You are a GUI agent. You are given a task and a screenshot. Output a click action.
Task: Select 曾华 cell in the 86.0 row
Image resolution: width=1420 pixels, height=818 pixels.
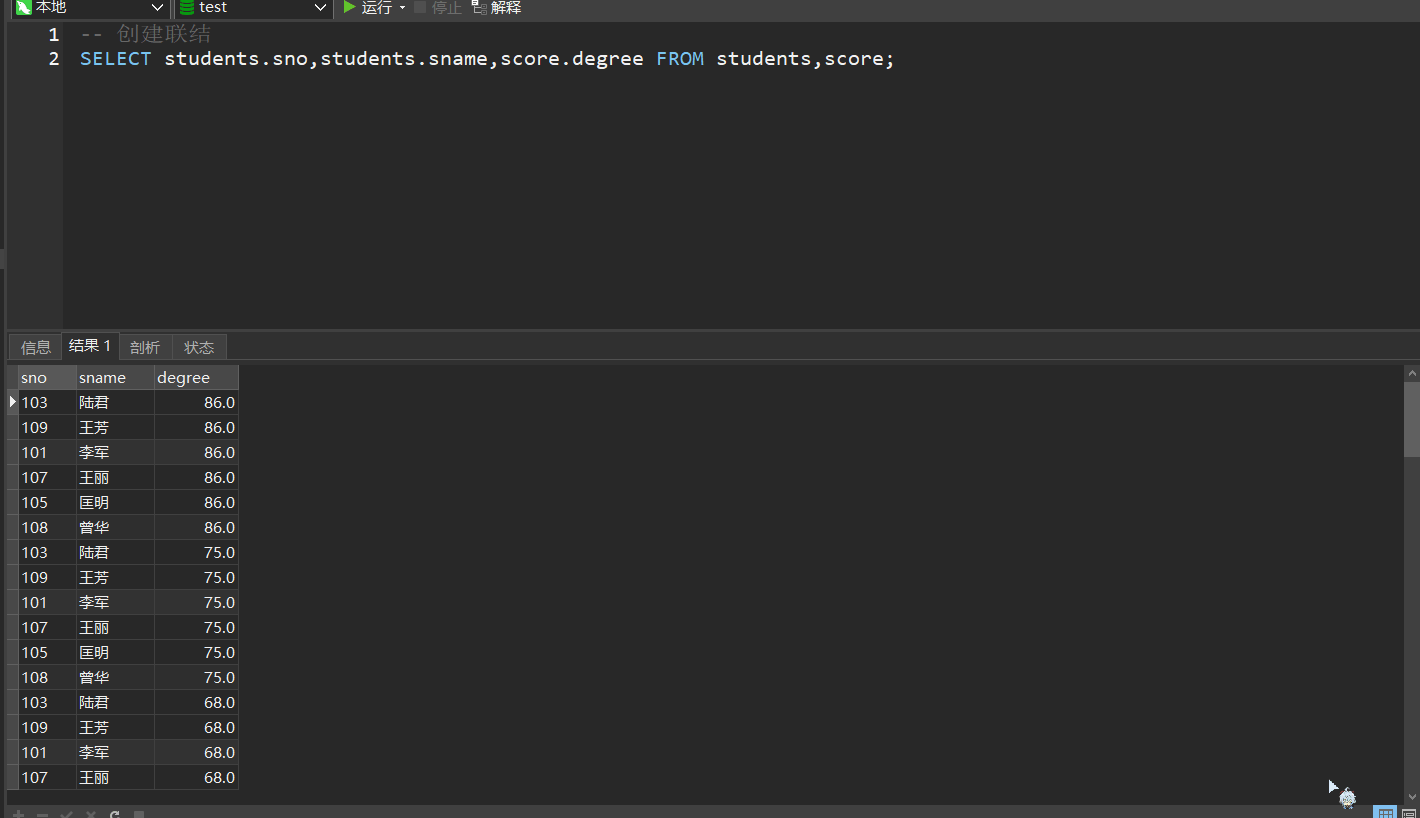click(x=115, y=528)
